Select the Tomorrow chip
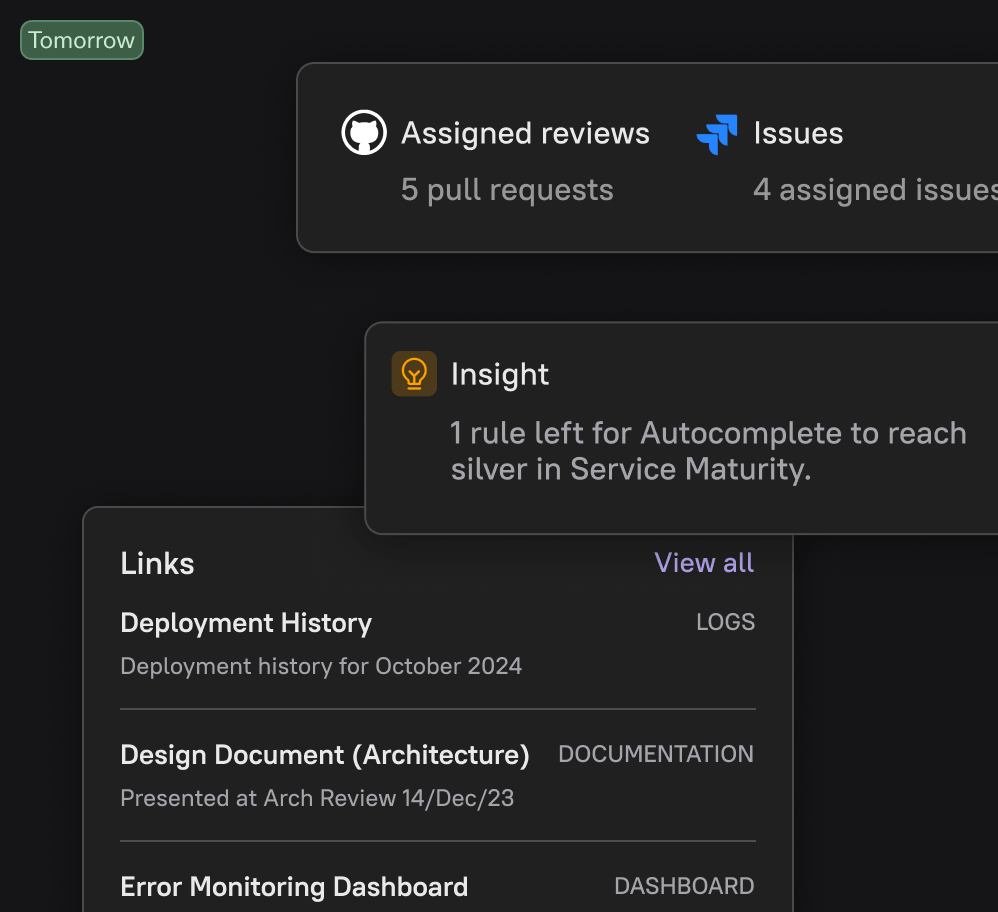The width and height of the screenshot is (998, 912). (81, 40)
